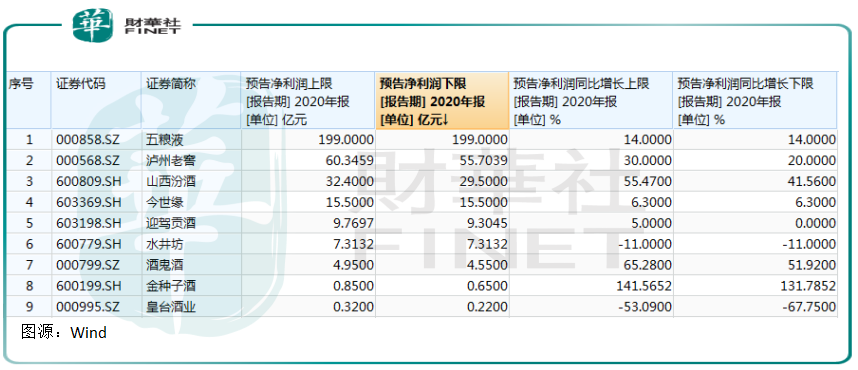Screen dimensions: 858x370
Task: Click the 皇台酒业 name cell
Action: 191,308
